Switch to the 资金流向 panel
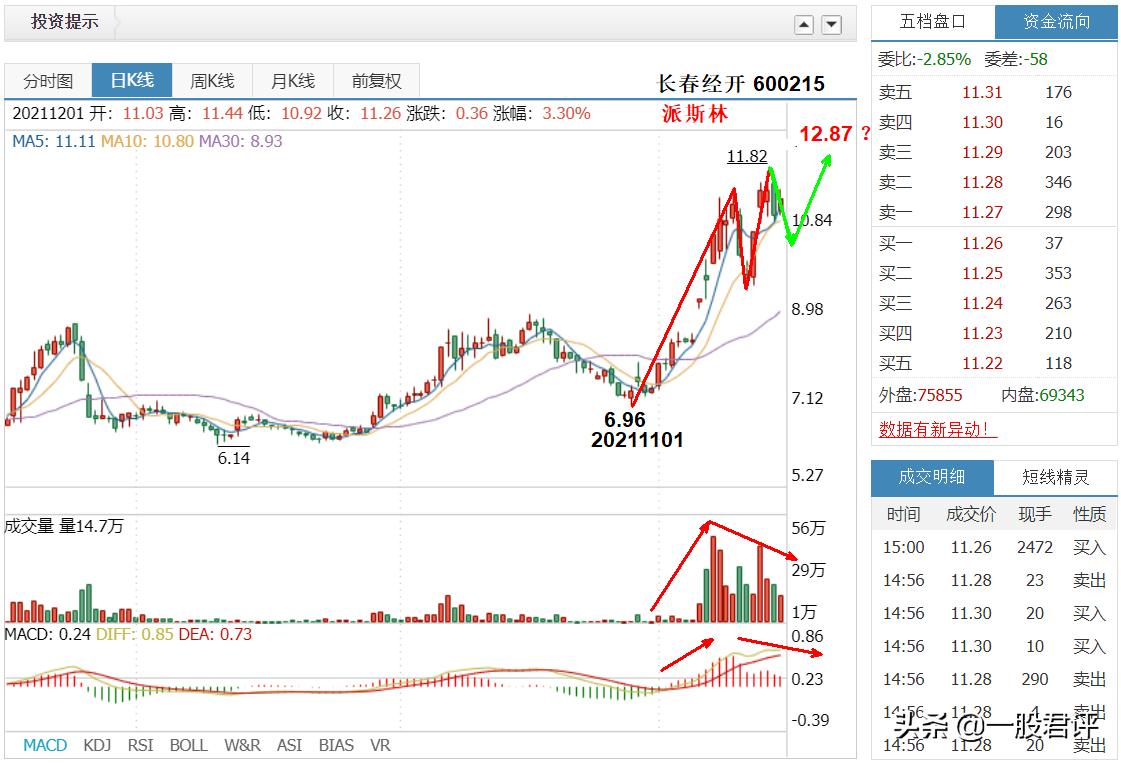The image size is (1121, 763). (x=1056, y=21)
